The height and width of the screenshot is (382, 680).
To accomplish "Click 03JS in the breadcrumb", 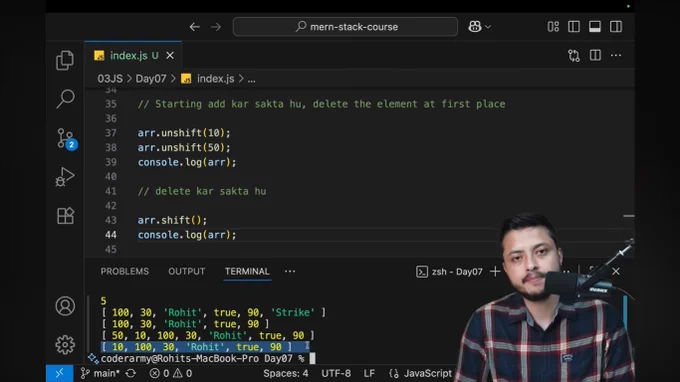I will [x=110, y=79].
